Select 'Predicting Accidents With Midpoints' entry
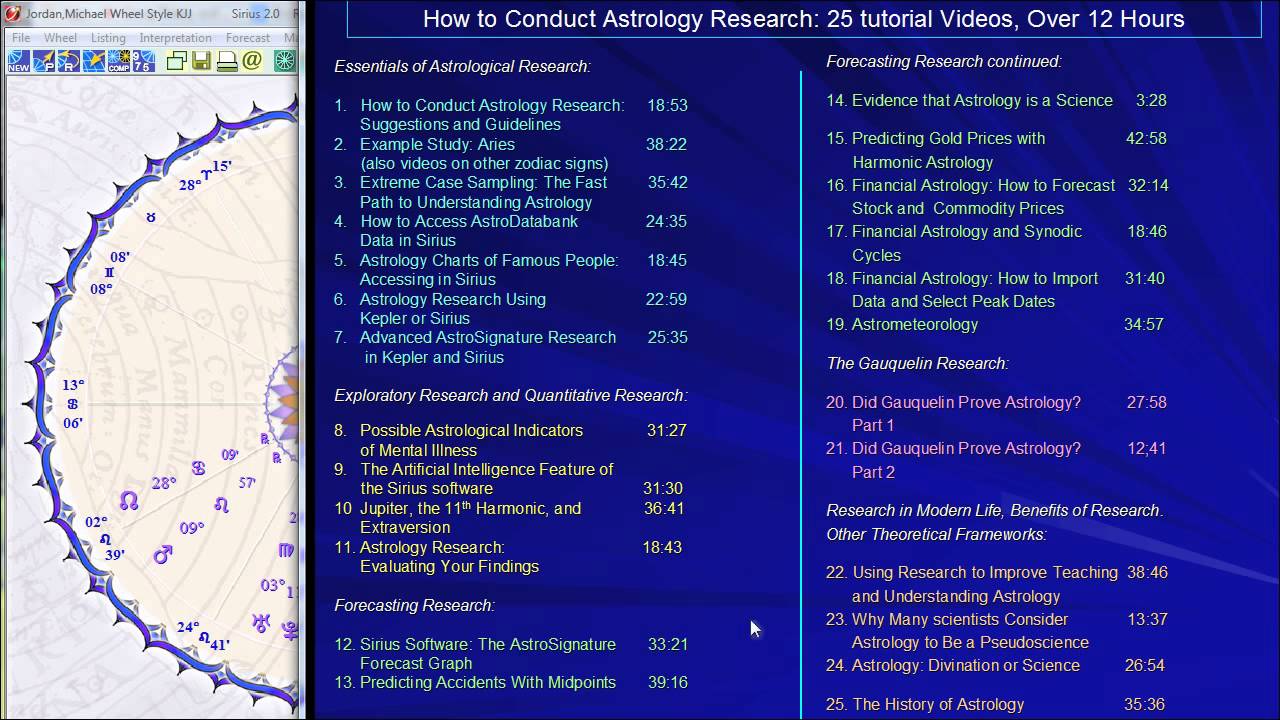 tap(488, 683)
